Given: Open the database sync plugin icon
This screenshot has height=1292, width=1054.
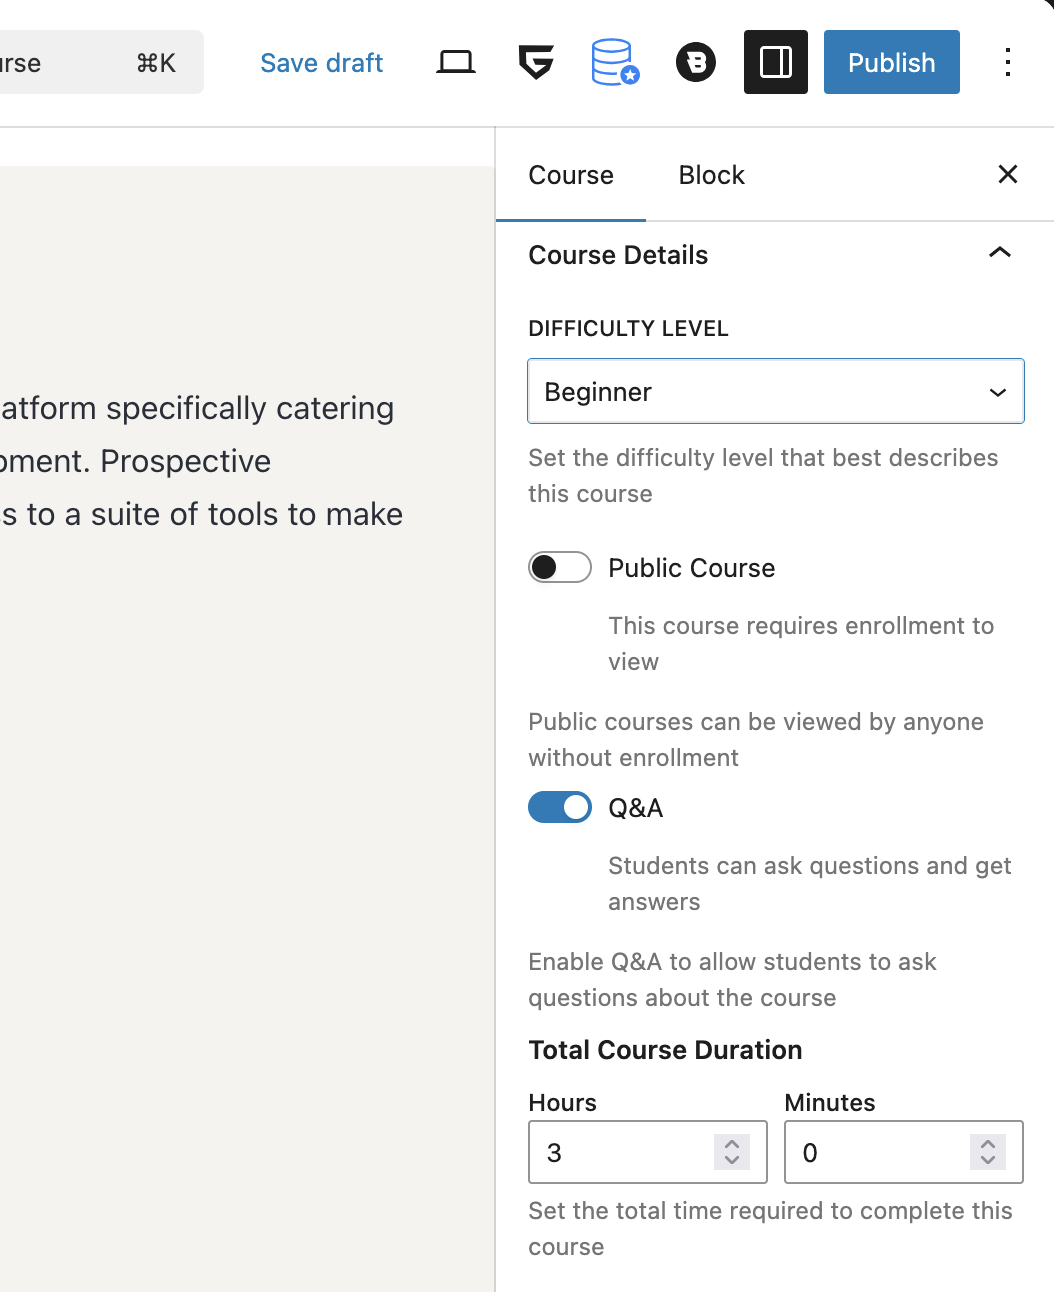Looking at the screenshot, I should pos(614,62).
